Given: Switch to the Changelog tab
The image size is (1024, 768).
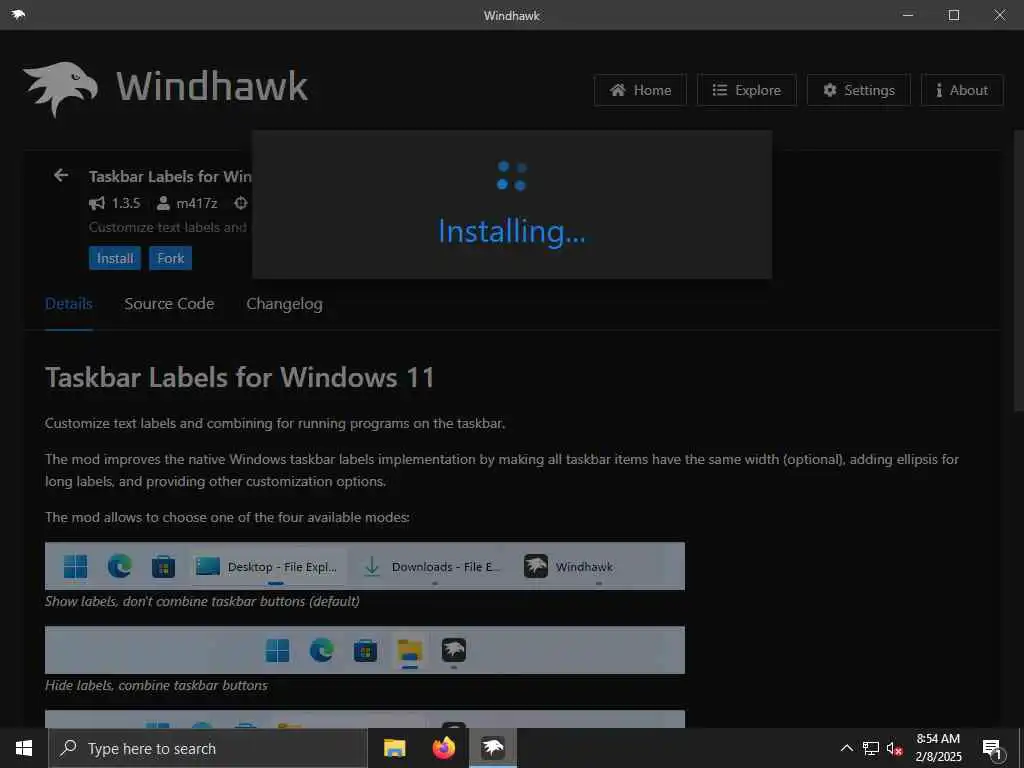Looking at the screenshot, I should coord(284,304).
